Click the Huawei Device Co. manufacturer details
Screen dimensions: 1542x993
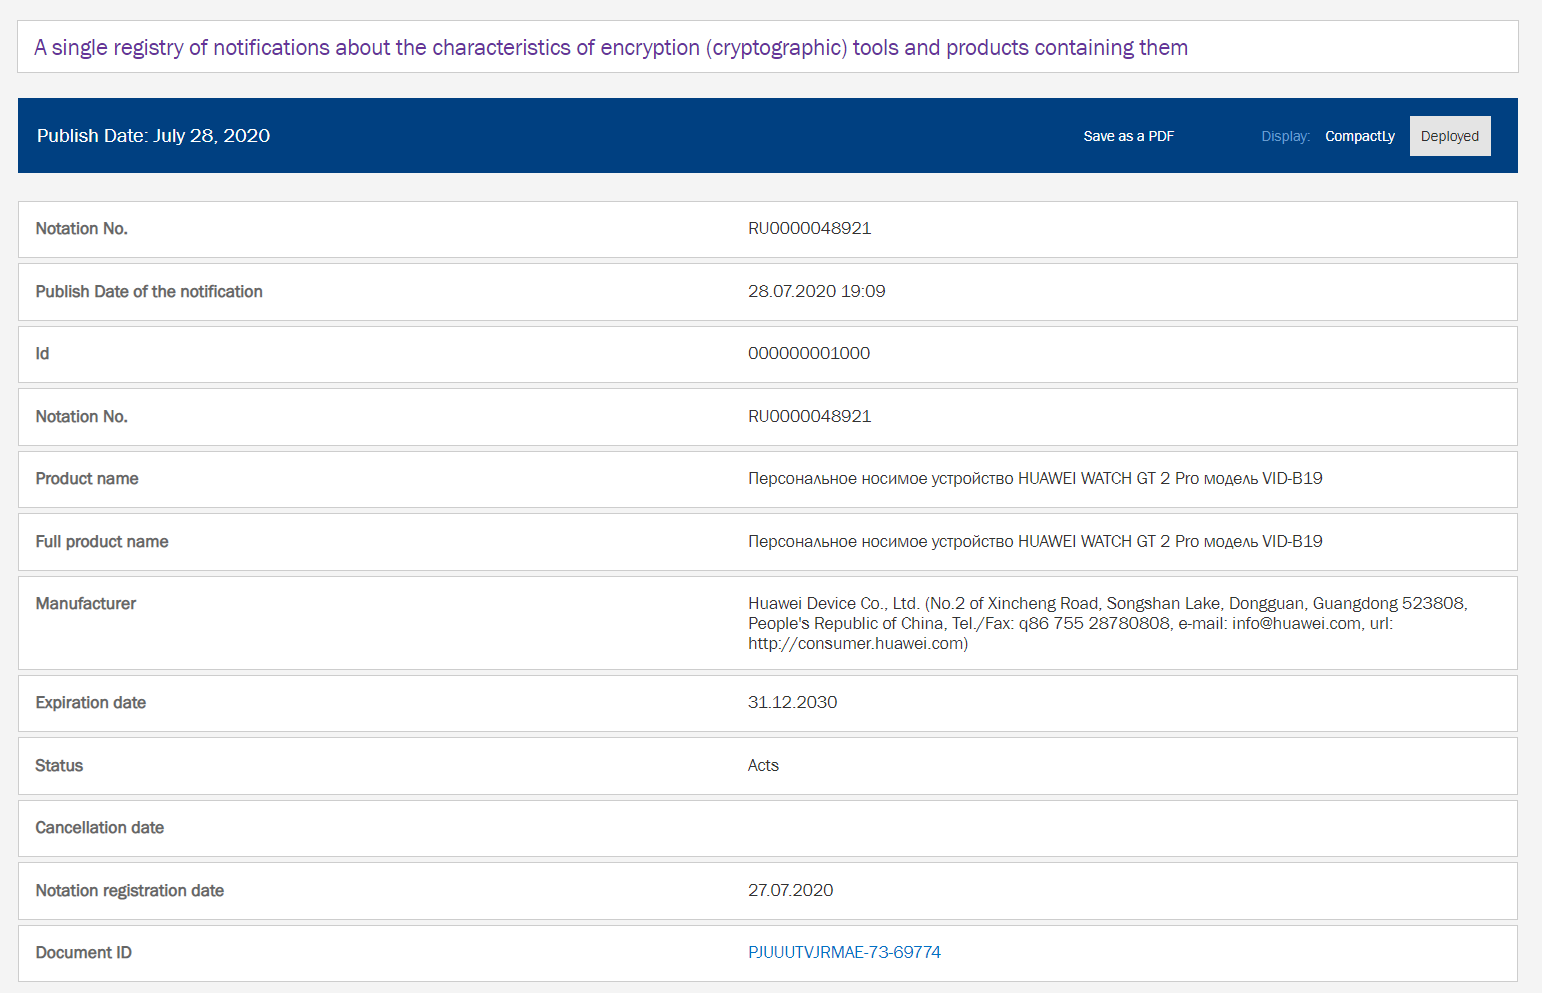(1108, 623)
